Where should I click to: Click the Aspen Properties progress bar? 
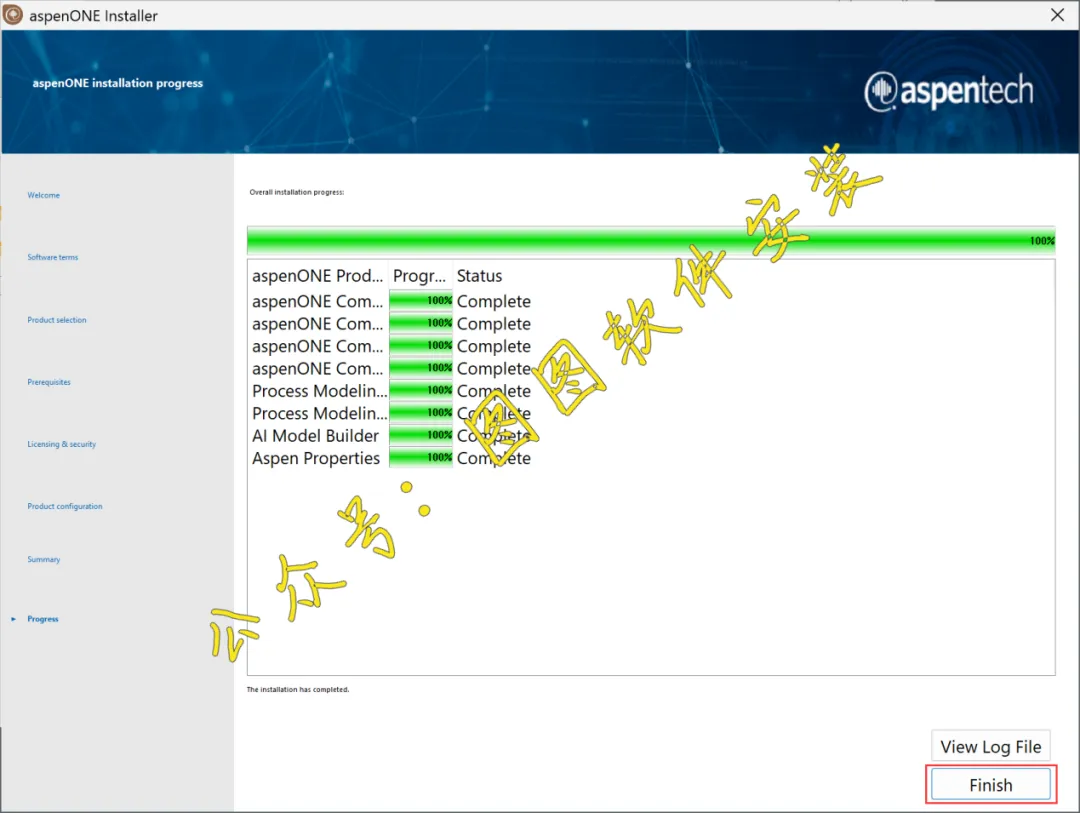tap(421, 457)
